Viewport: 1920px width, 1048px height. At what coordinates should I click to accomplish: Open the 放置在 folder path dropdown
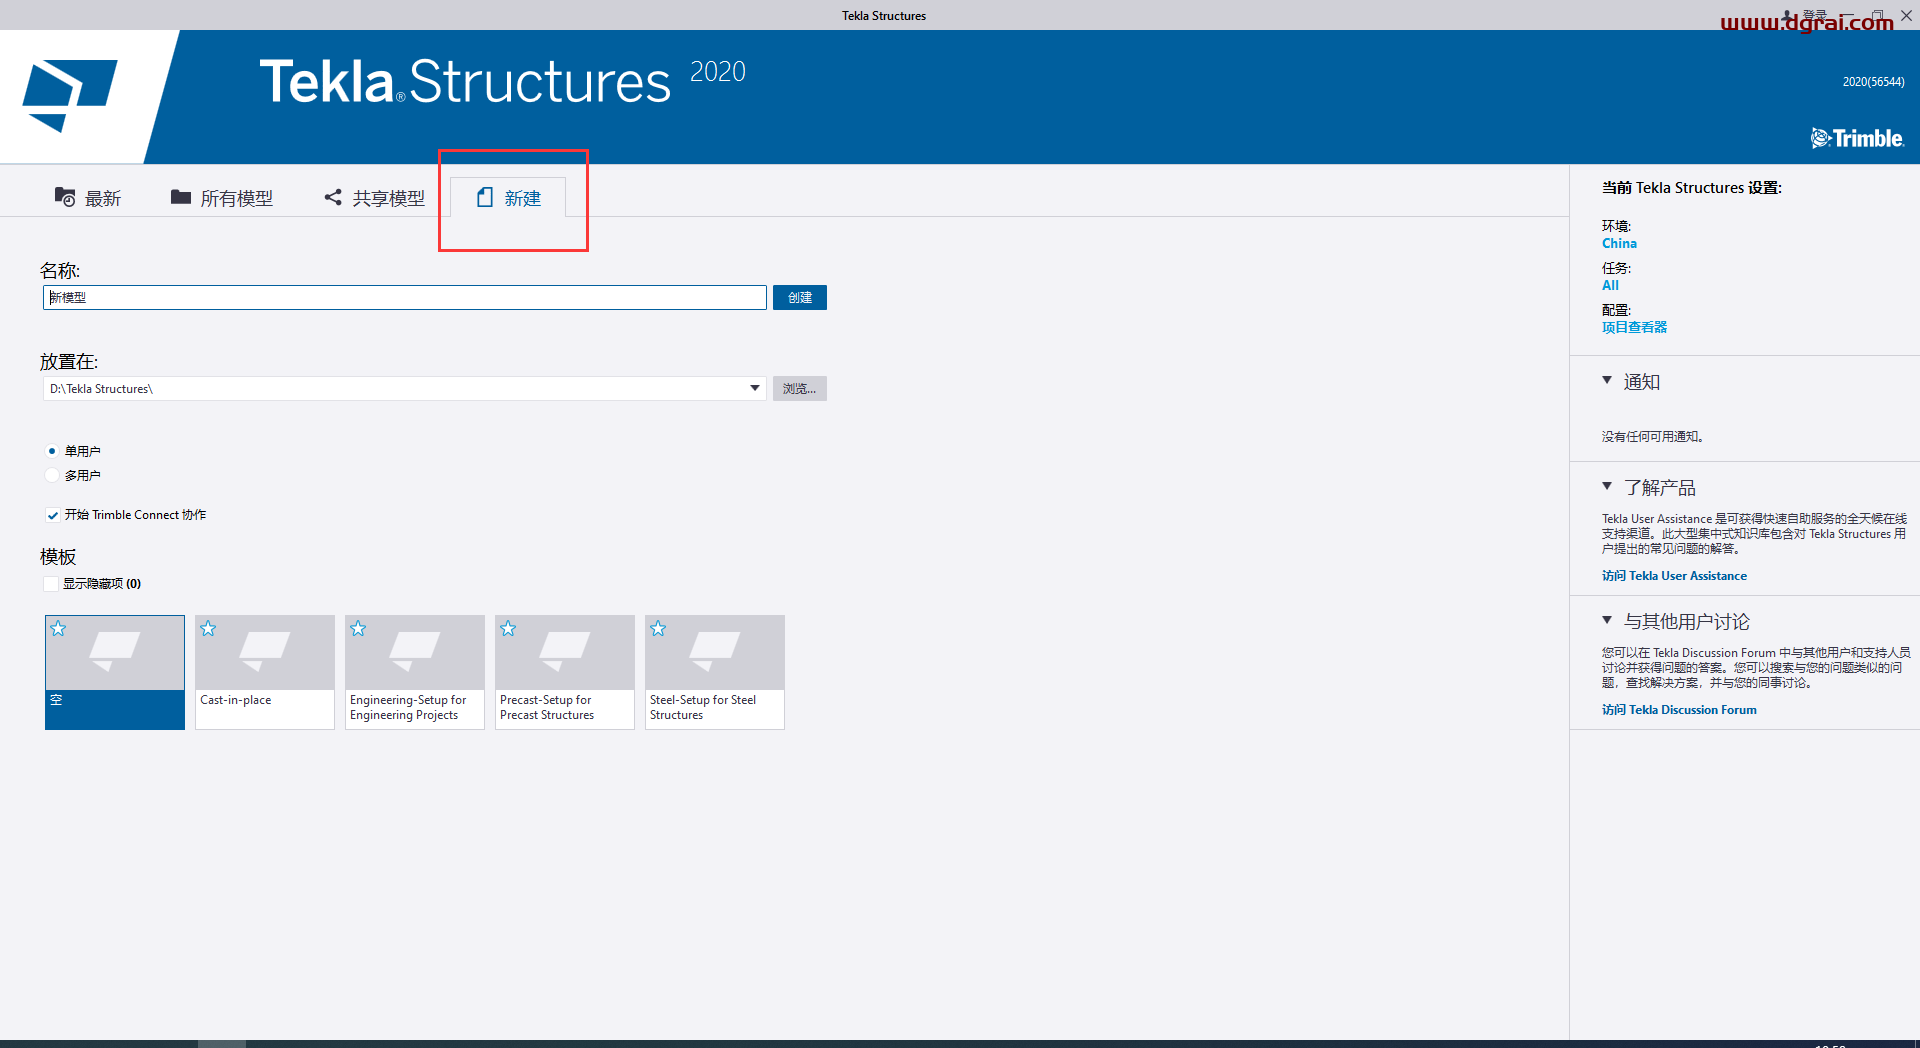755,388
